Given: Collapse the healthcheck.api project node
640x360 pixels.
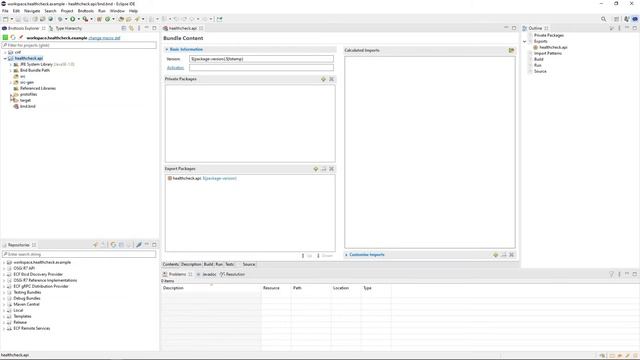Looking at the screenshot, I should [x=5, y=58].
